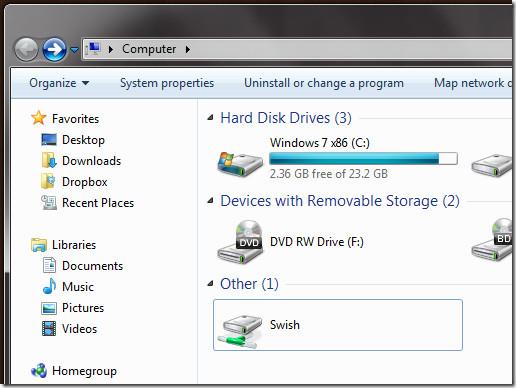Open Music library
516x388 pixels.
[78, 287]
